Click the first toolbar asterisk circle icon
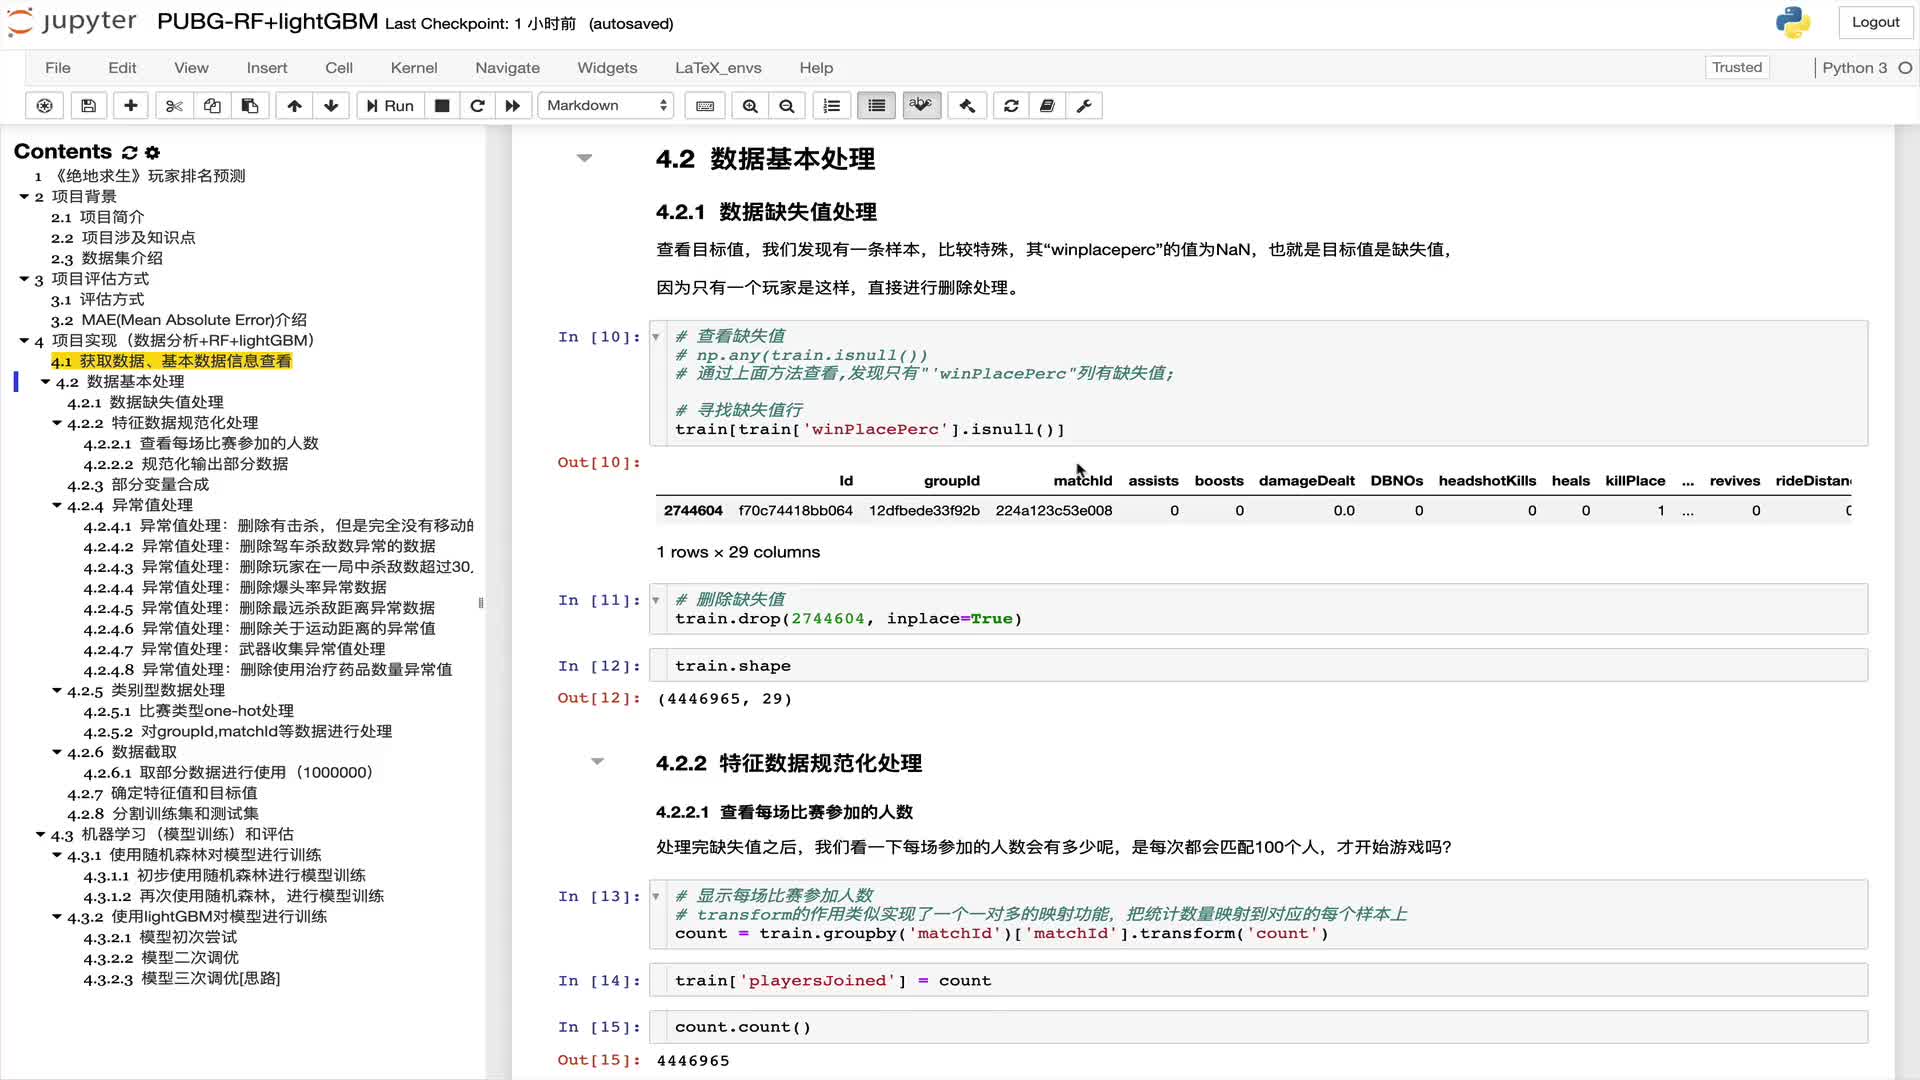Viewport: 1920px width, 1080px height. tap(45, 106)
